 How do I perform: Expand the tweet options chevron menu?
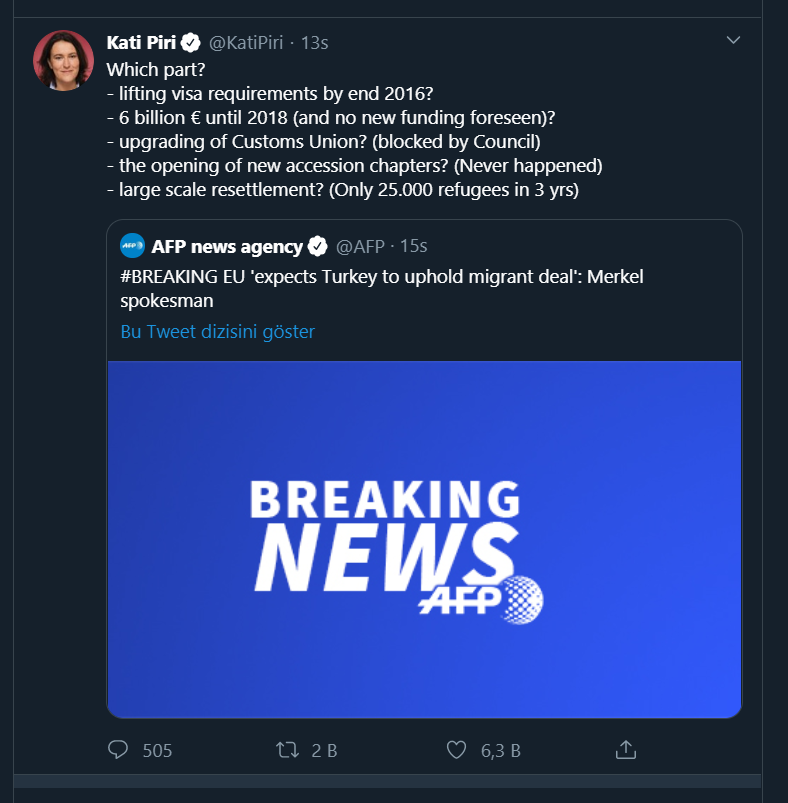click(733, 41)
